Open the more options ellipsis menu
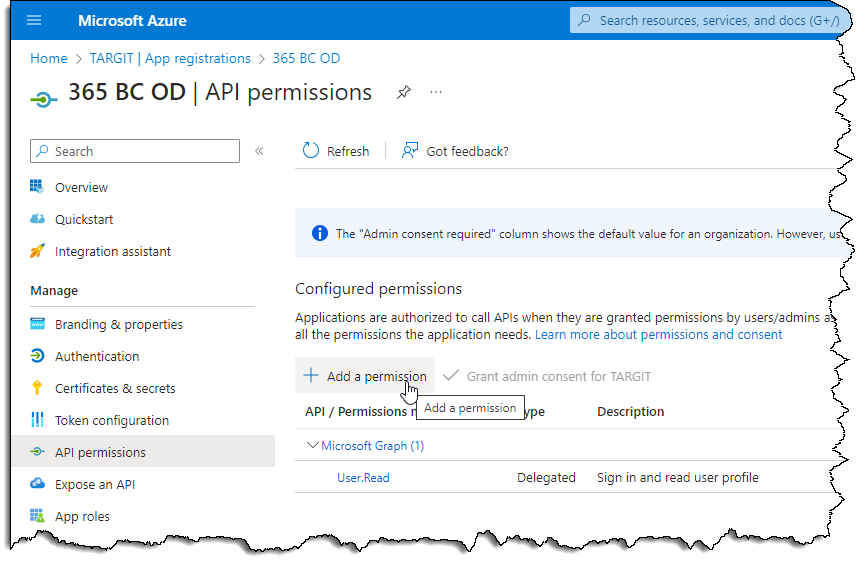861x570 pixels. click(x=436, y=92)
